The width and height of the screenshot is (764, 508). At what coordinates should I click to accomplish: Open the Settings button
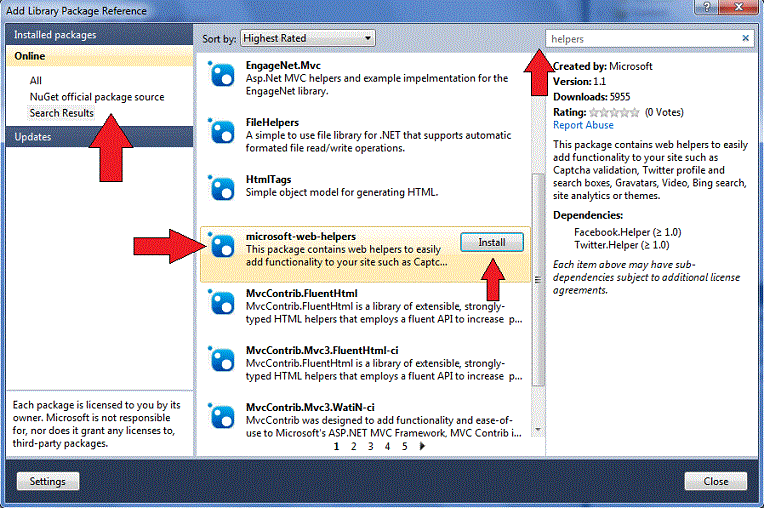48,481
